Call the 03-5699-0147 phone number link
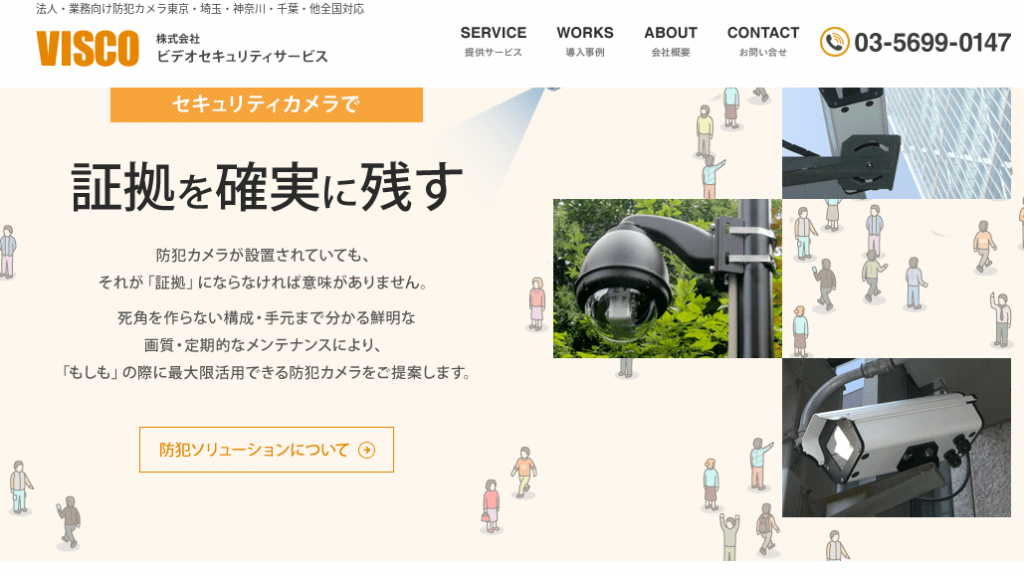This screenshot has width=1024, height=576. (x=931, y=43)
